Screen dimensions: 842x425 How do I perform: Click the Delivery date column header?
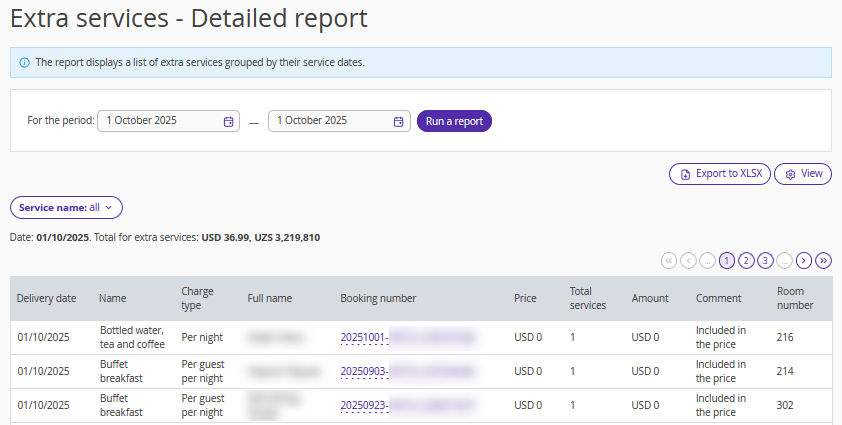click(47, 298)
